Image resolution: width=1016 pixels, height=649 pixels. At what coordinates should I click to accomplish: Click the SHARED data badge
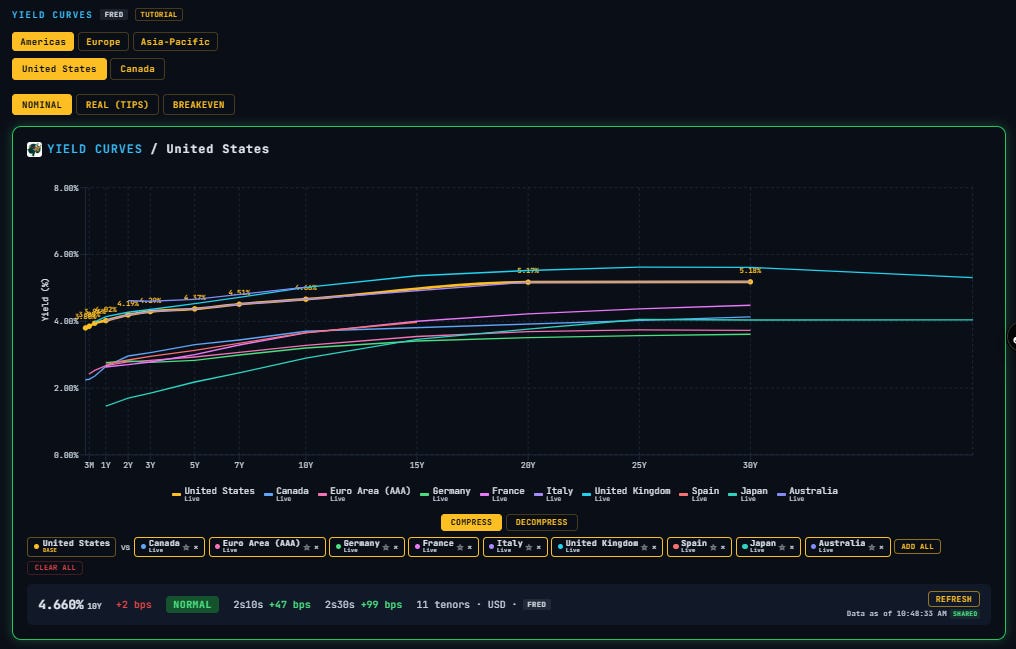965,613
